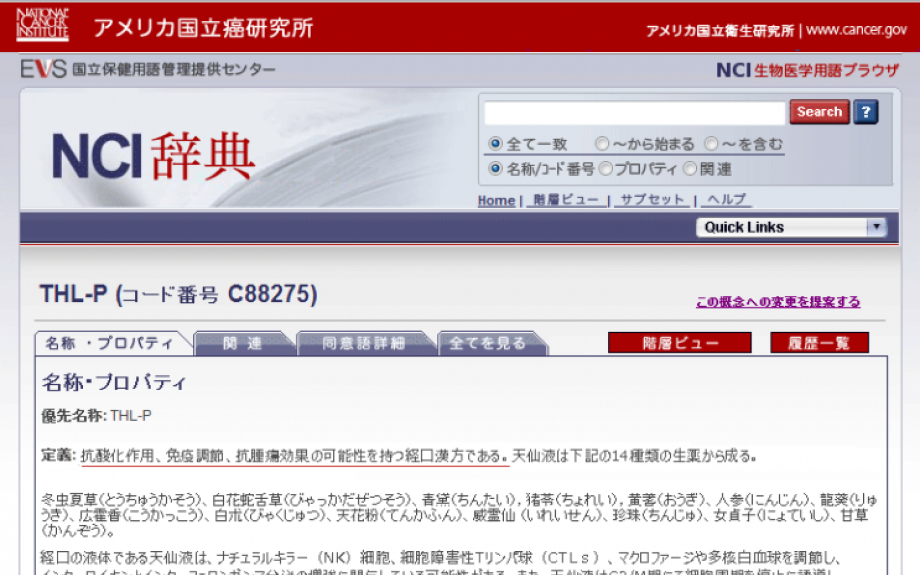
Task: Click the NCI 辞典 banner logo
Action: [154, 156]
